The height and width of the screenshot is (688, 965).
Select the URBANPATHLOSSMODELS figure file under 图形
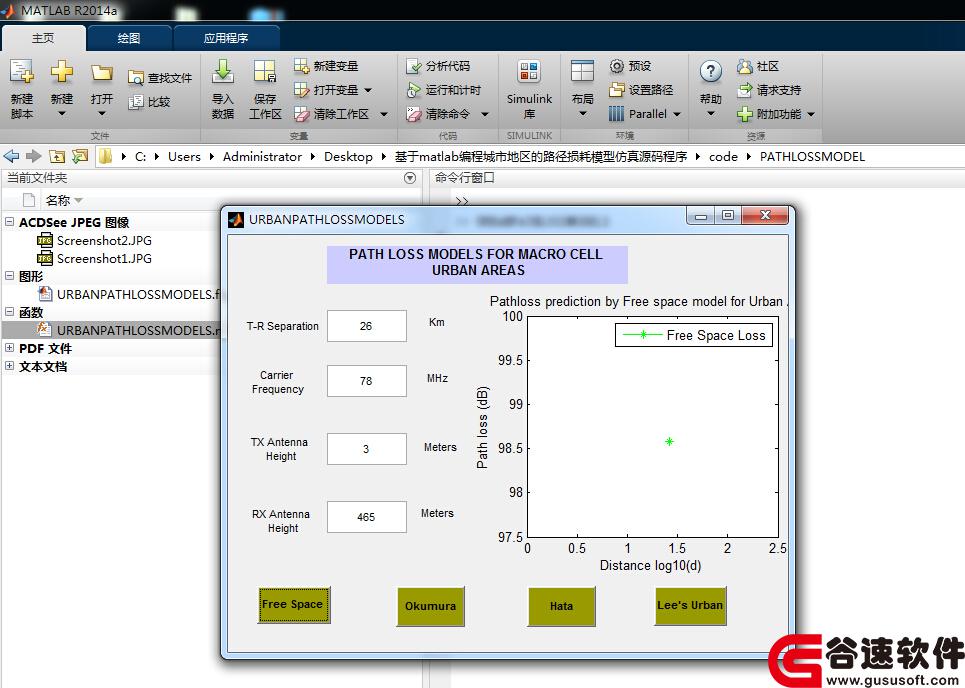point(138,294)
